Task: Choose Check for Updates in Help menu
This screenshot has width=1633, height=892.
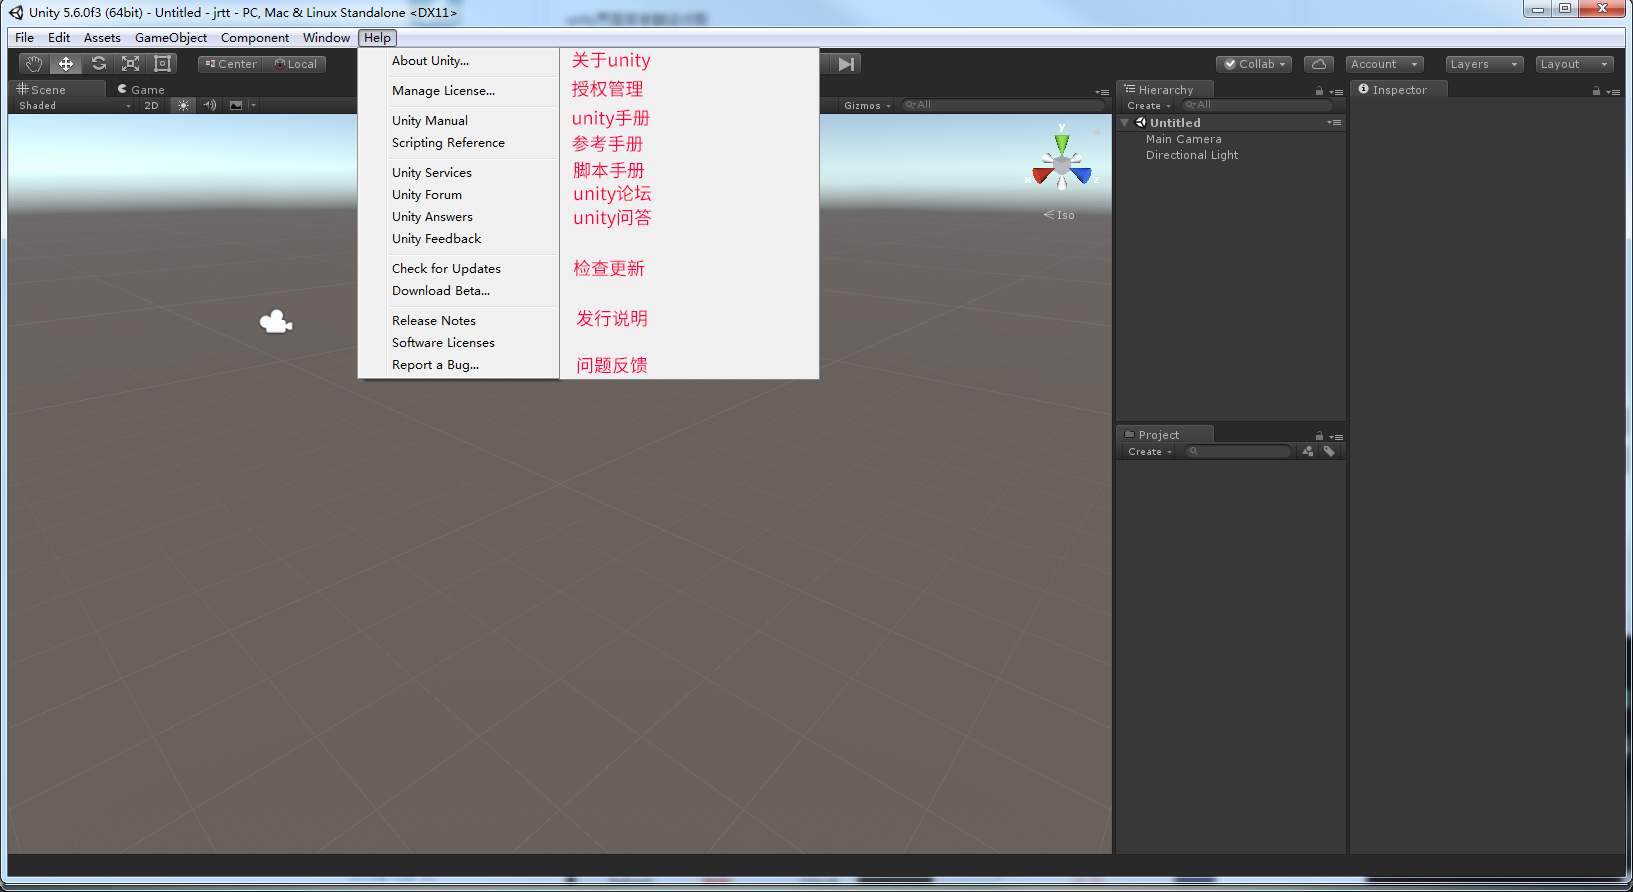Action: pyautogui.click(x=446, y=269)
